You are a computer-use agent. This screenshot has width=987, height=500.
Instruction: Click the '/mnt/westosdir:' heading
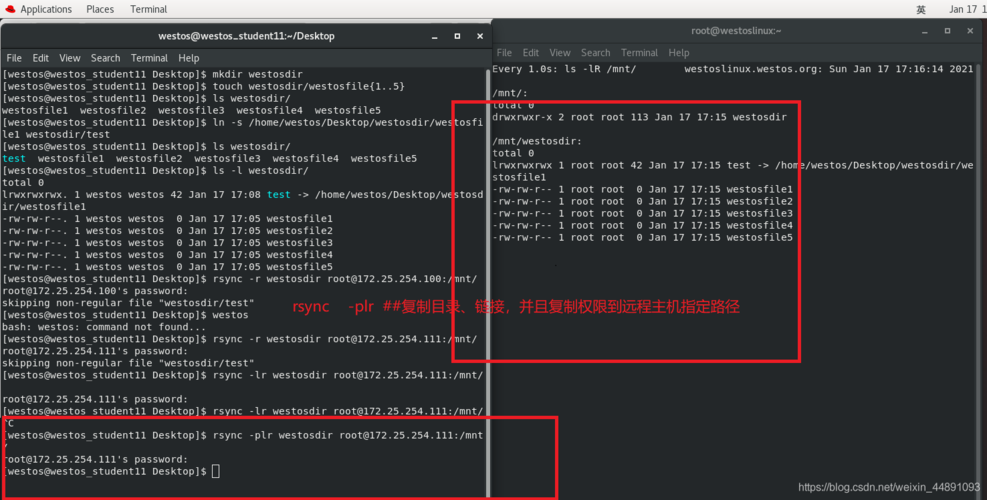coord(537,141)
